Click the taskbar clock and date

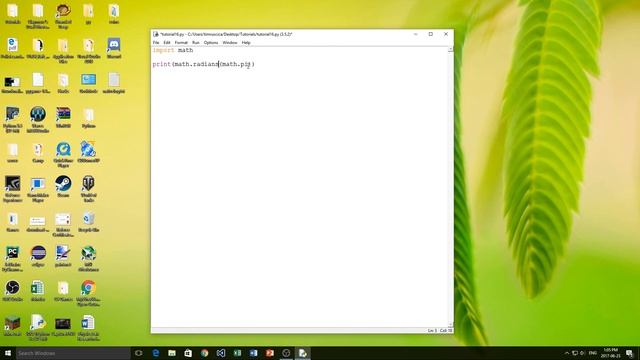point(611,353)
